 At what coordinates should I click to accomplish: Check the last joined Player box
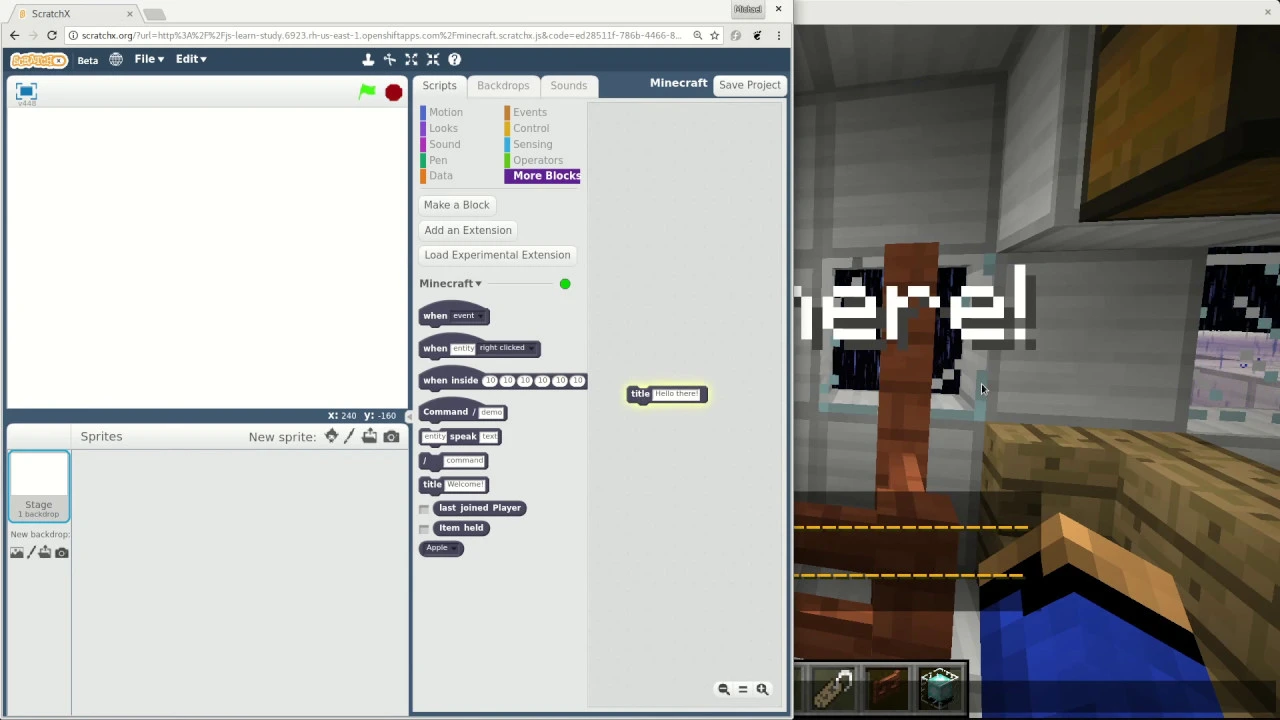(424, 509)
